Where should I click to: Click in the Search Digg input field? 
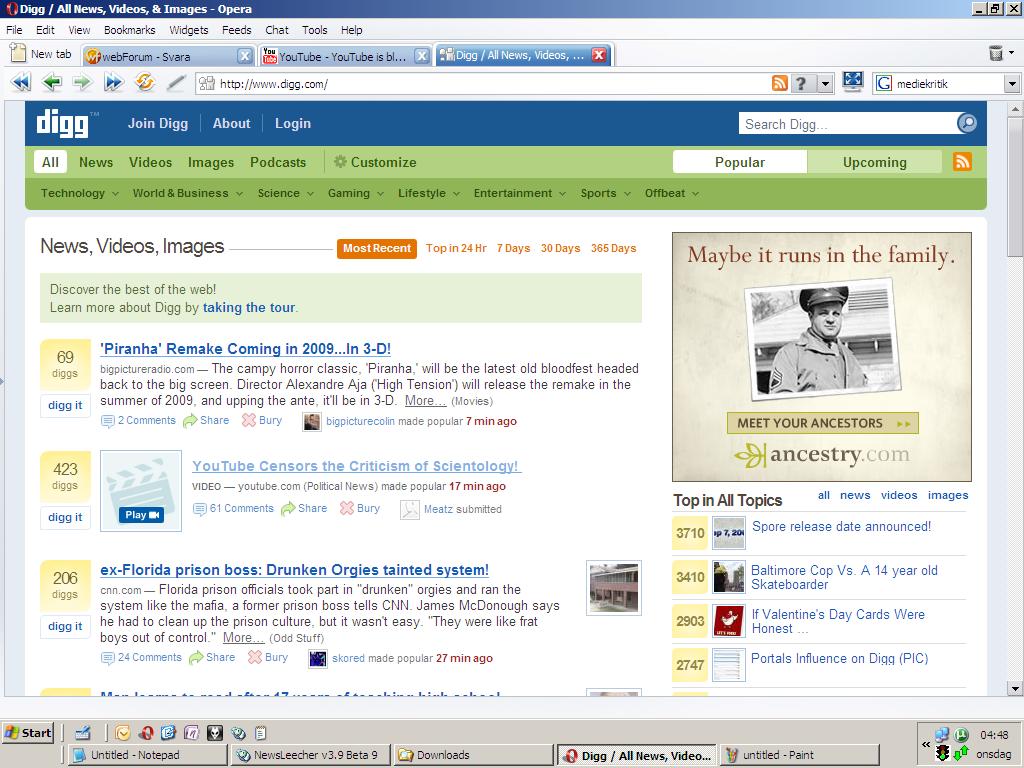847,123
